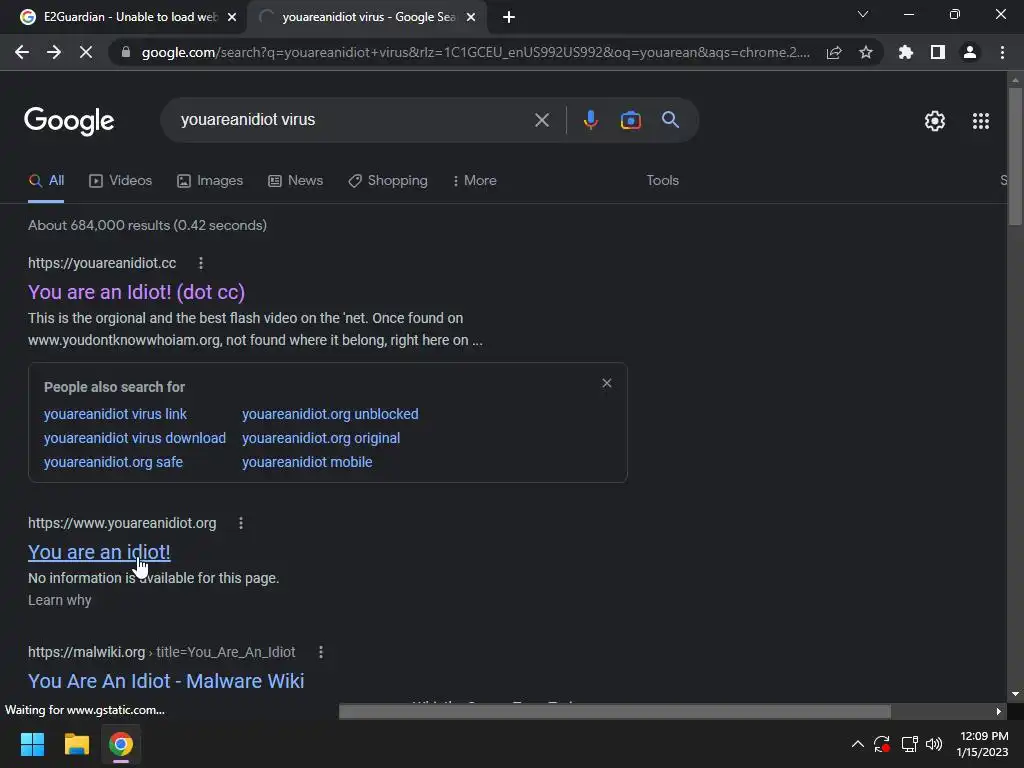Screen dimensions: 1024x768
Task: Open the tab search dropdown chevron
Action: pyautogui.click(x=863, y=14)
